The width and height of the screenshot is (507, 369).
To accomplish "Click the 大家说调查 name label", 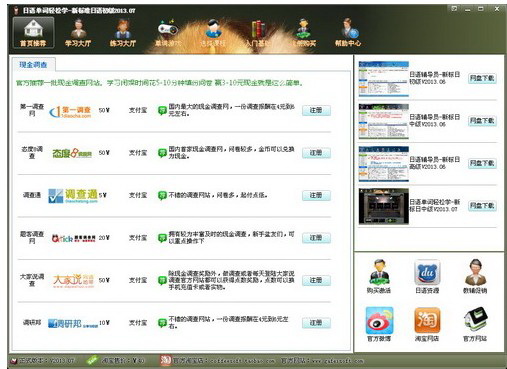I will tap(32, 280).
